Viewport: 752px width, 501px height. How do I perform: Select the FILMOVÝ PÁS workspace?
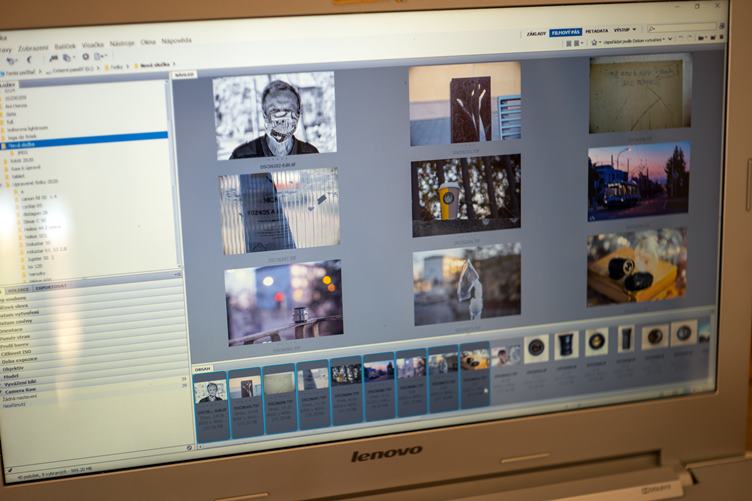point(566,33)
